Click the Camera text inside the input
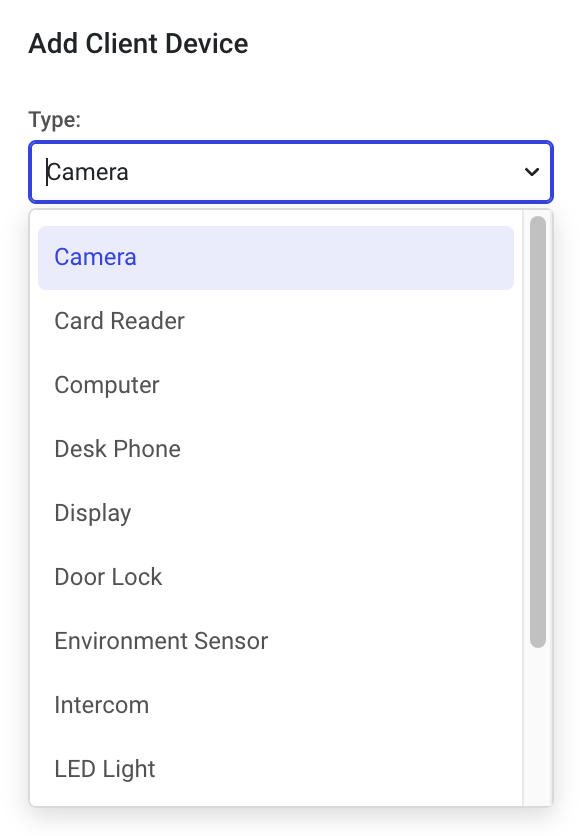The image size is (580, 836). 87,172
